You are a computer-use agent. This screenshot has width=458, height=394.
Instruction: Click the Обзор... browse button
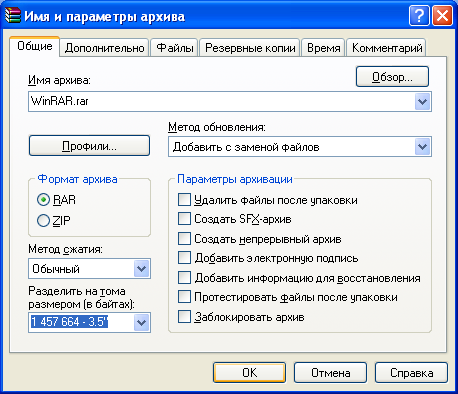392,77
